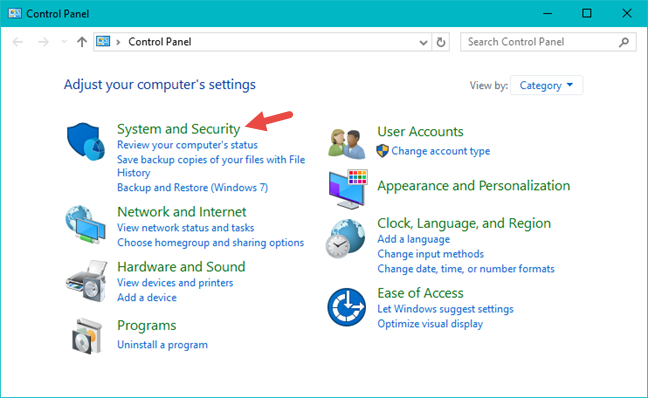This screenshot has height=398, width=648.
Task: Open Network and Internet category
Action: 181,212
